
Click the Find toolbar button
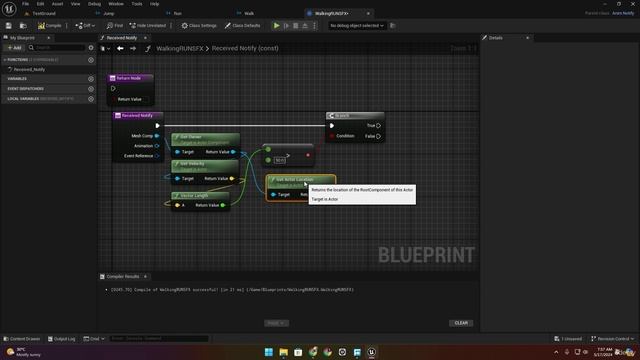coord(115,26)
